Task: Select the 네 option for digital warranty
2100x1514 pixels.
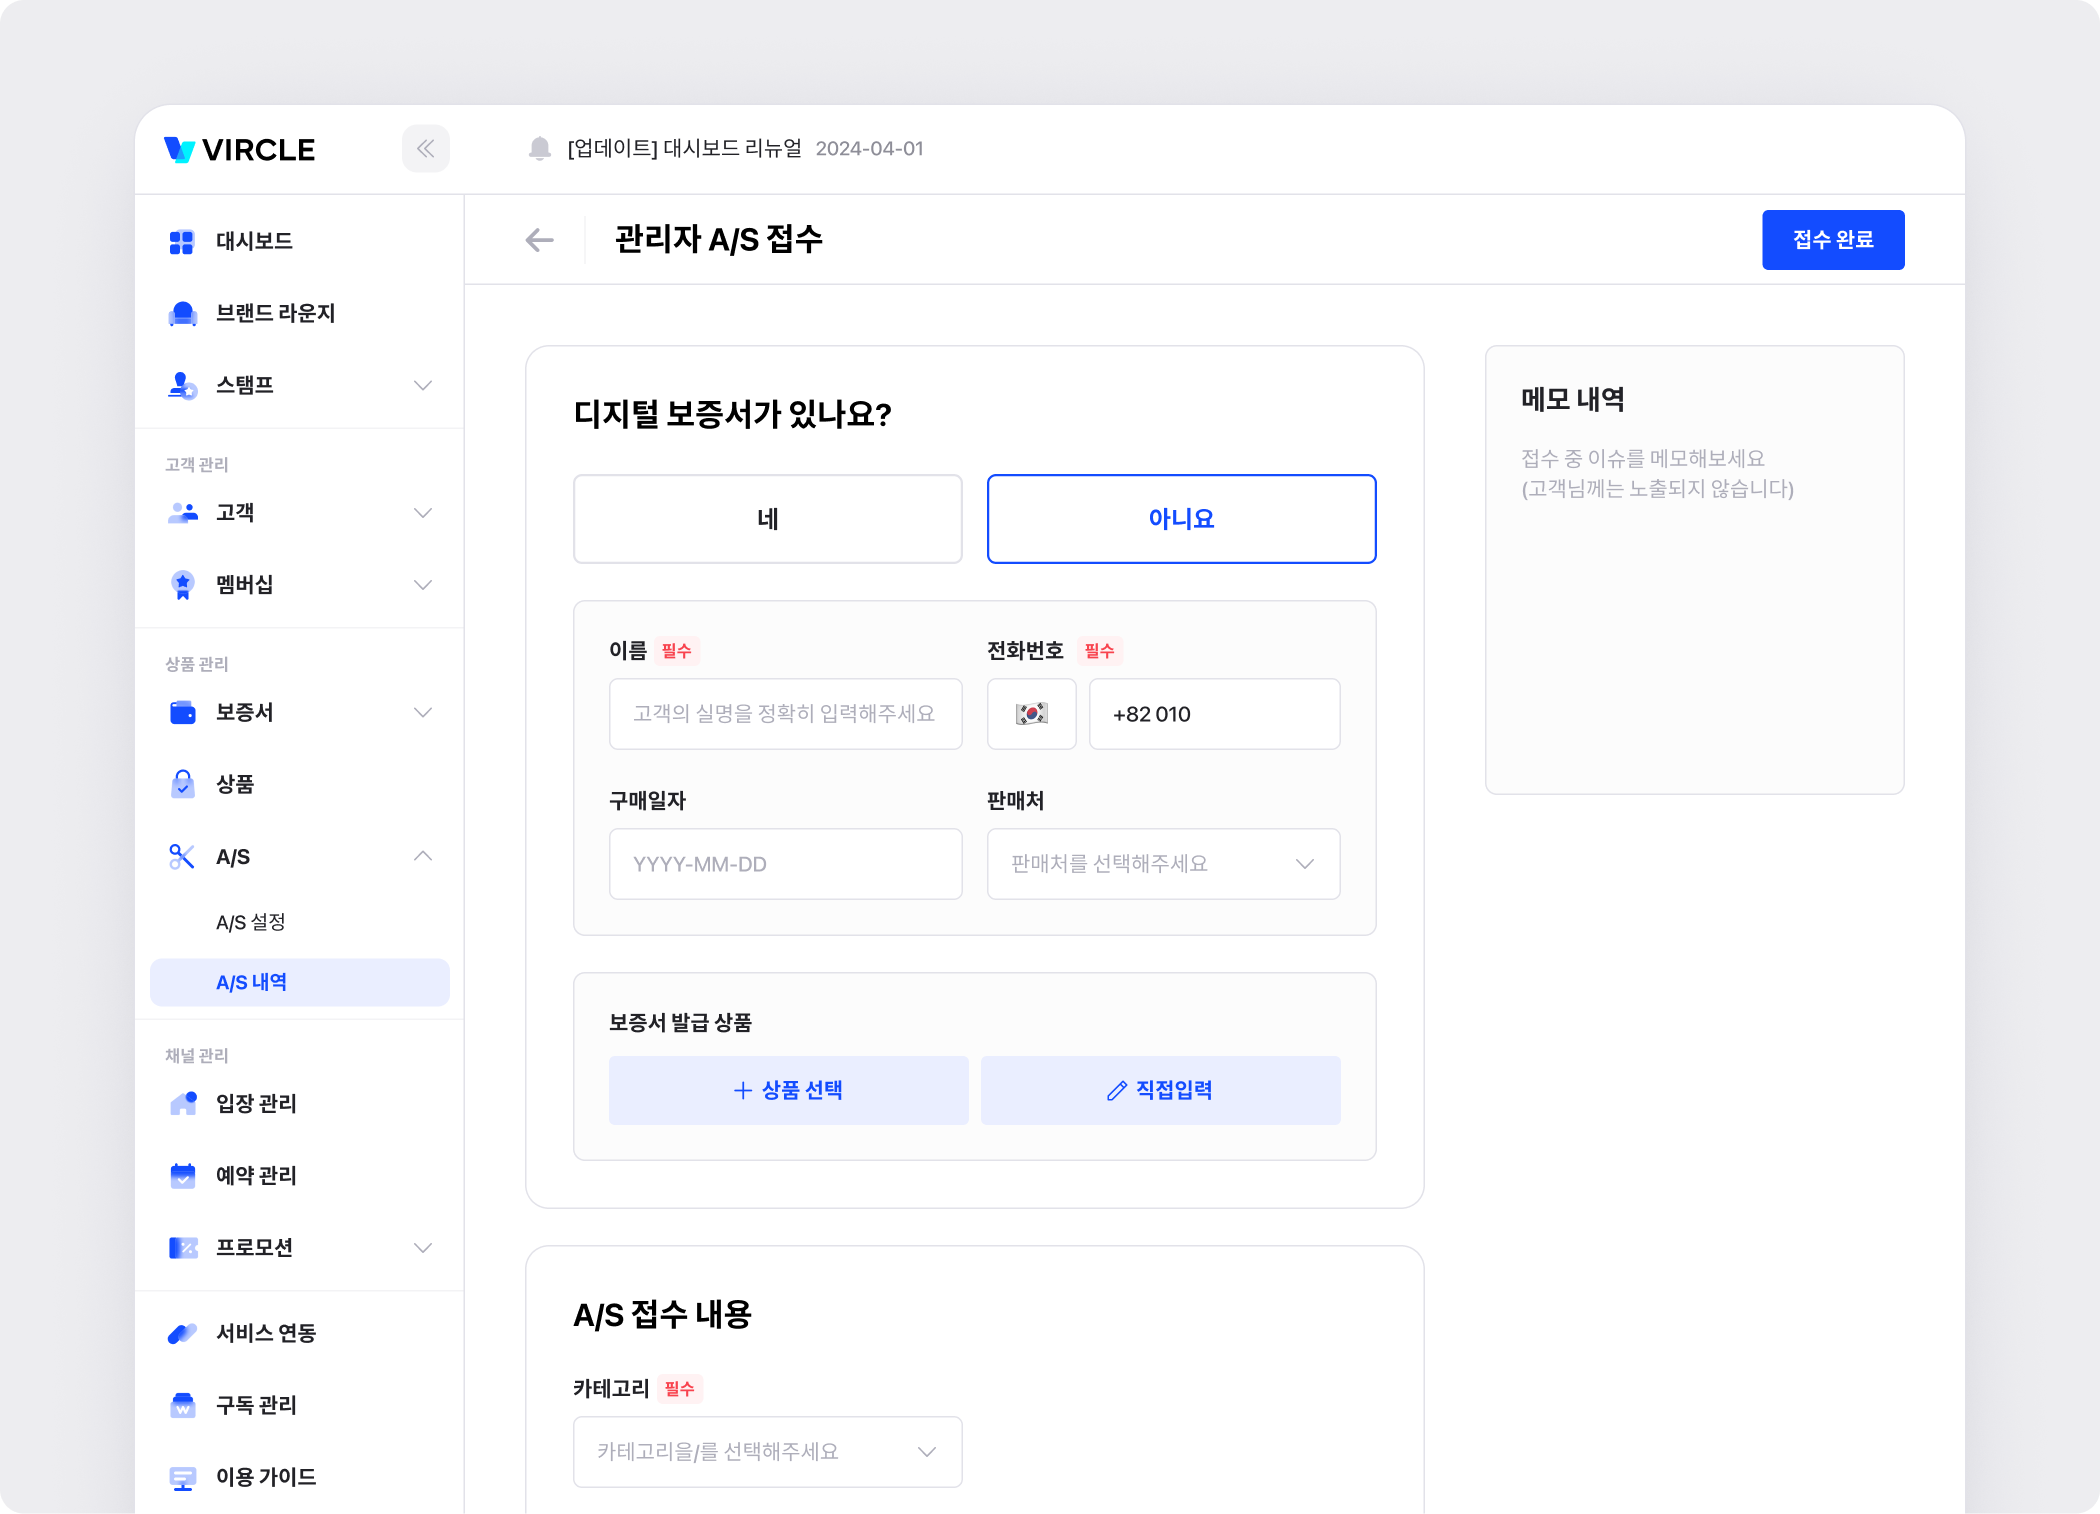Action: [767, 519]
